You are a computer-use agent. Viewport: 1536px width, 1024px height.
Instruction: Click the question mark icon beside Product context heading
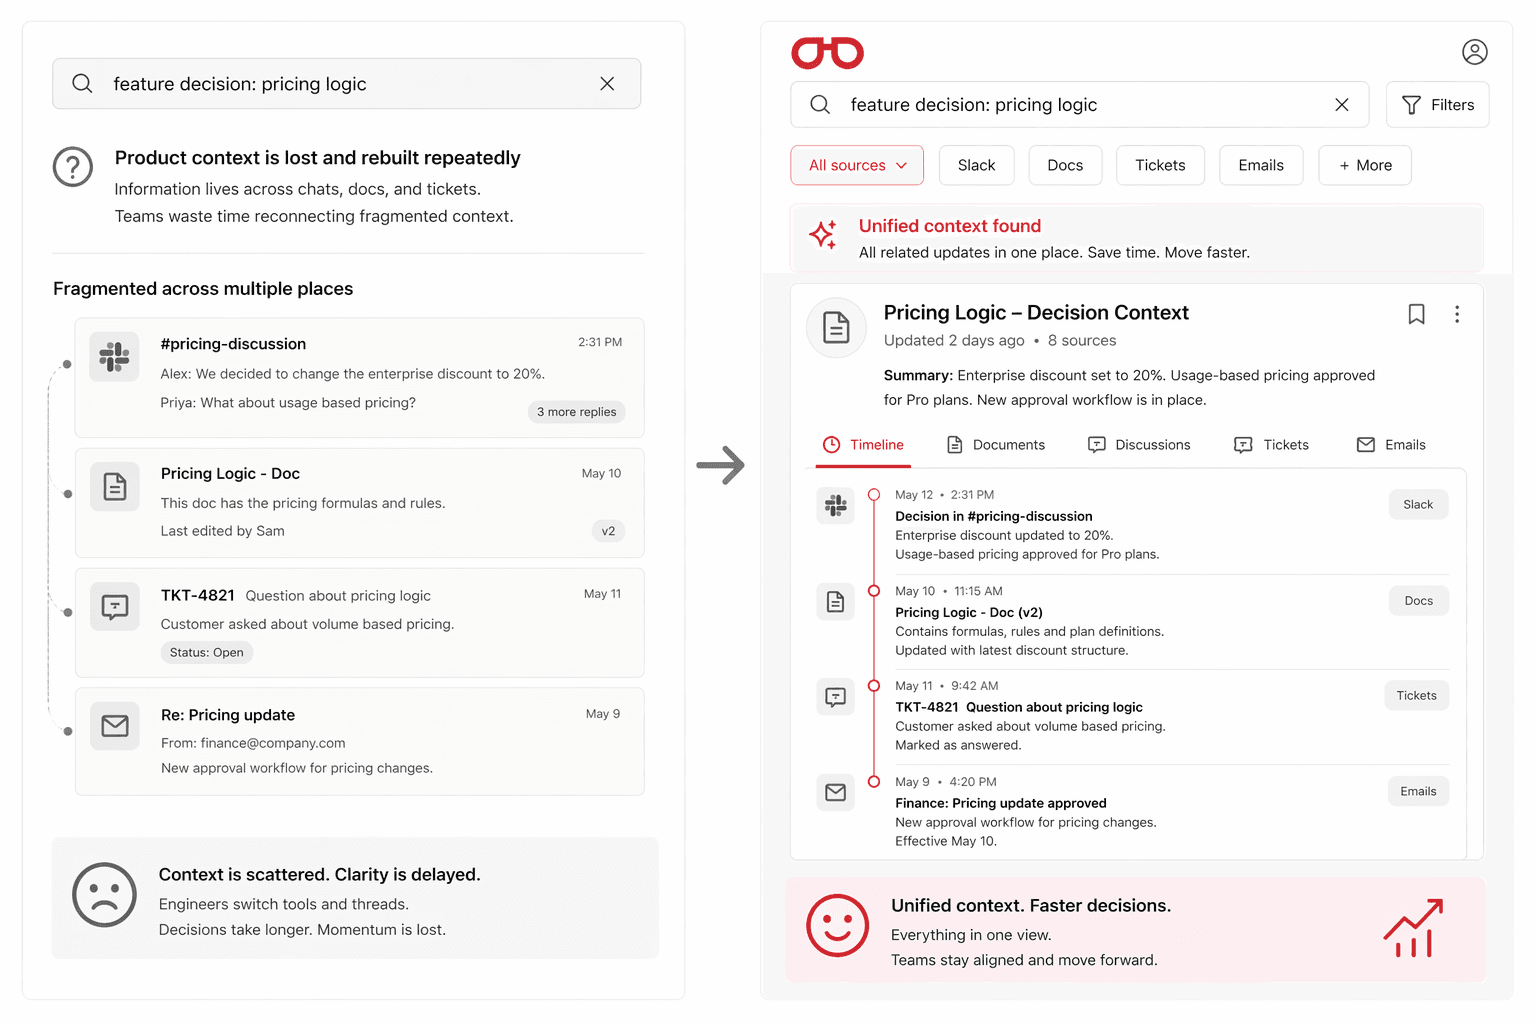click(73, 167)
